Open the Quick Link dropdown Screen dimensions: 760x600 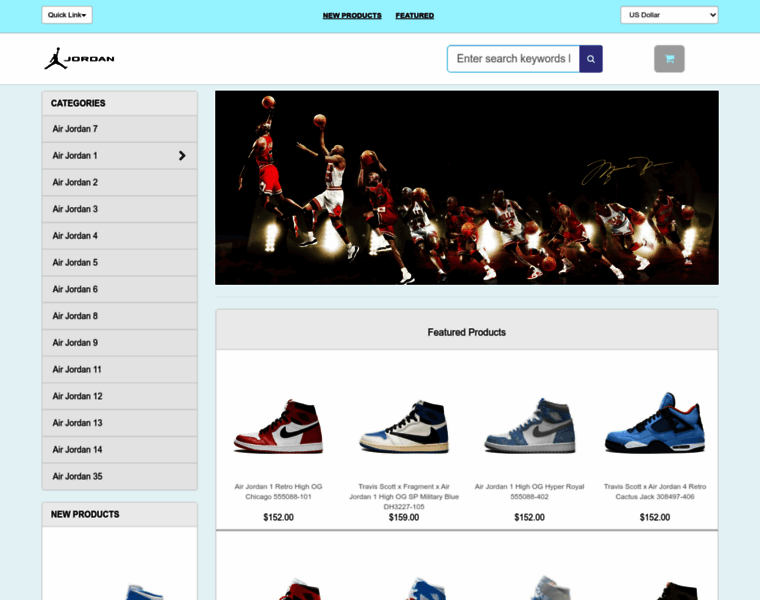point(67,15)
